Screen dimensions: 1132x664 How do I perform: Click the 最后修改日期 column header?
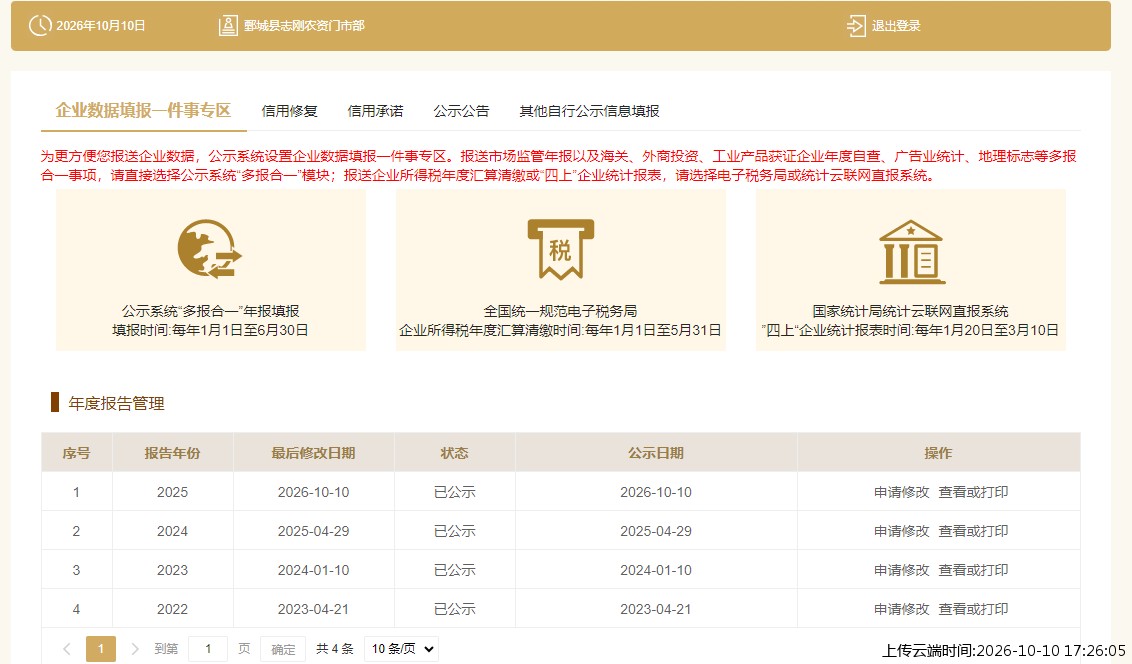313,453
